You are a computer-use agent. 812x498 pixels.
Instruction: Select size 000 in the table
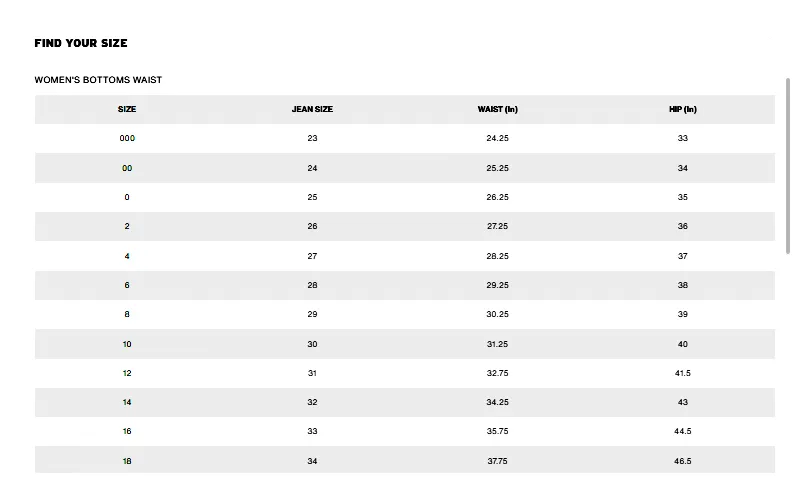127,138
